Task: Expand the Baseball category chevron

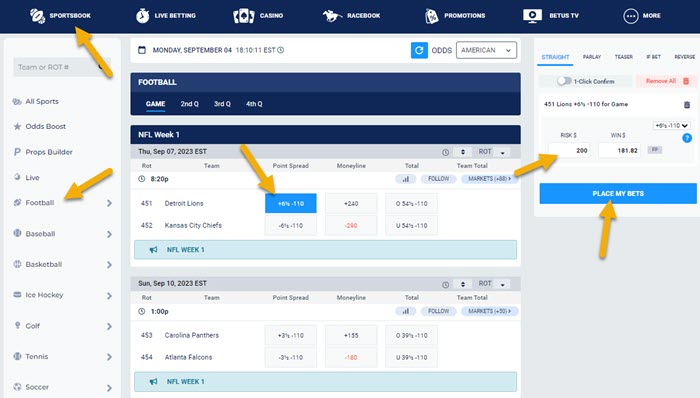Action: pos(109,234)
